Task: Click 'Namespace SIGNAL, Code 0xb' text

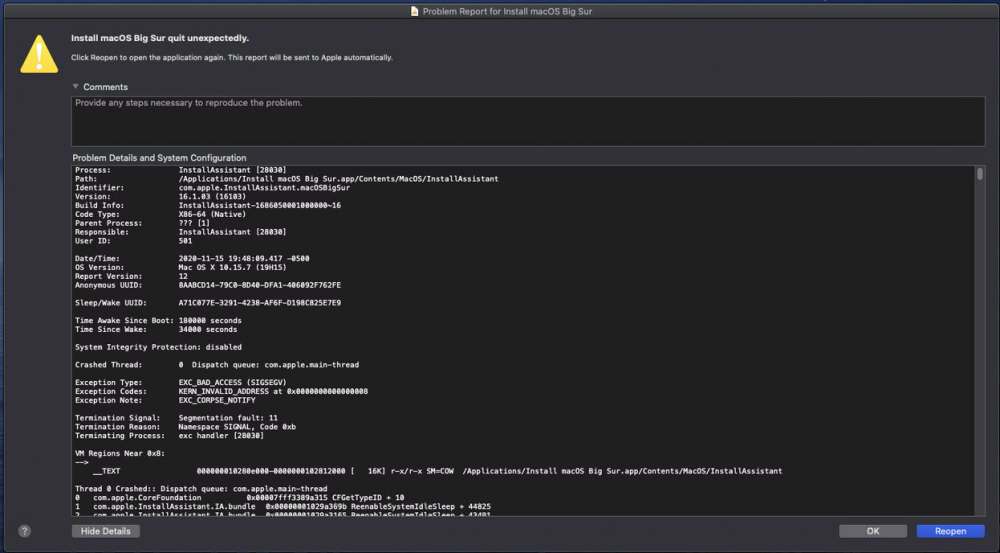Action: coord(237,427)
